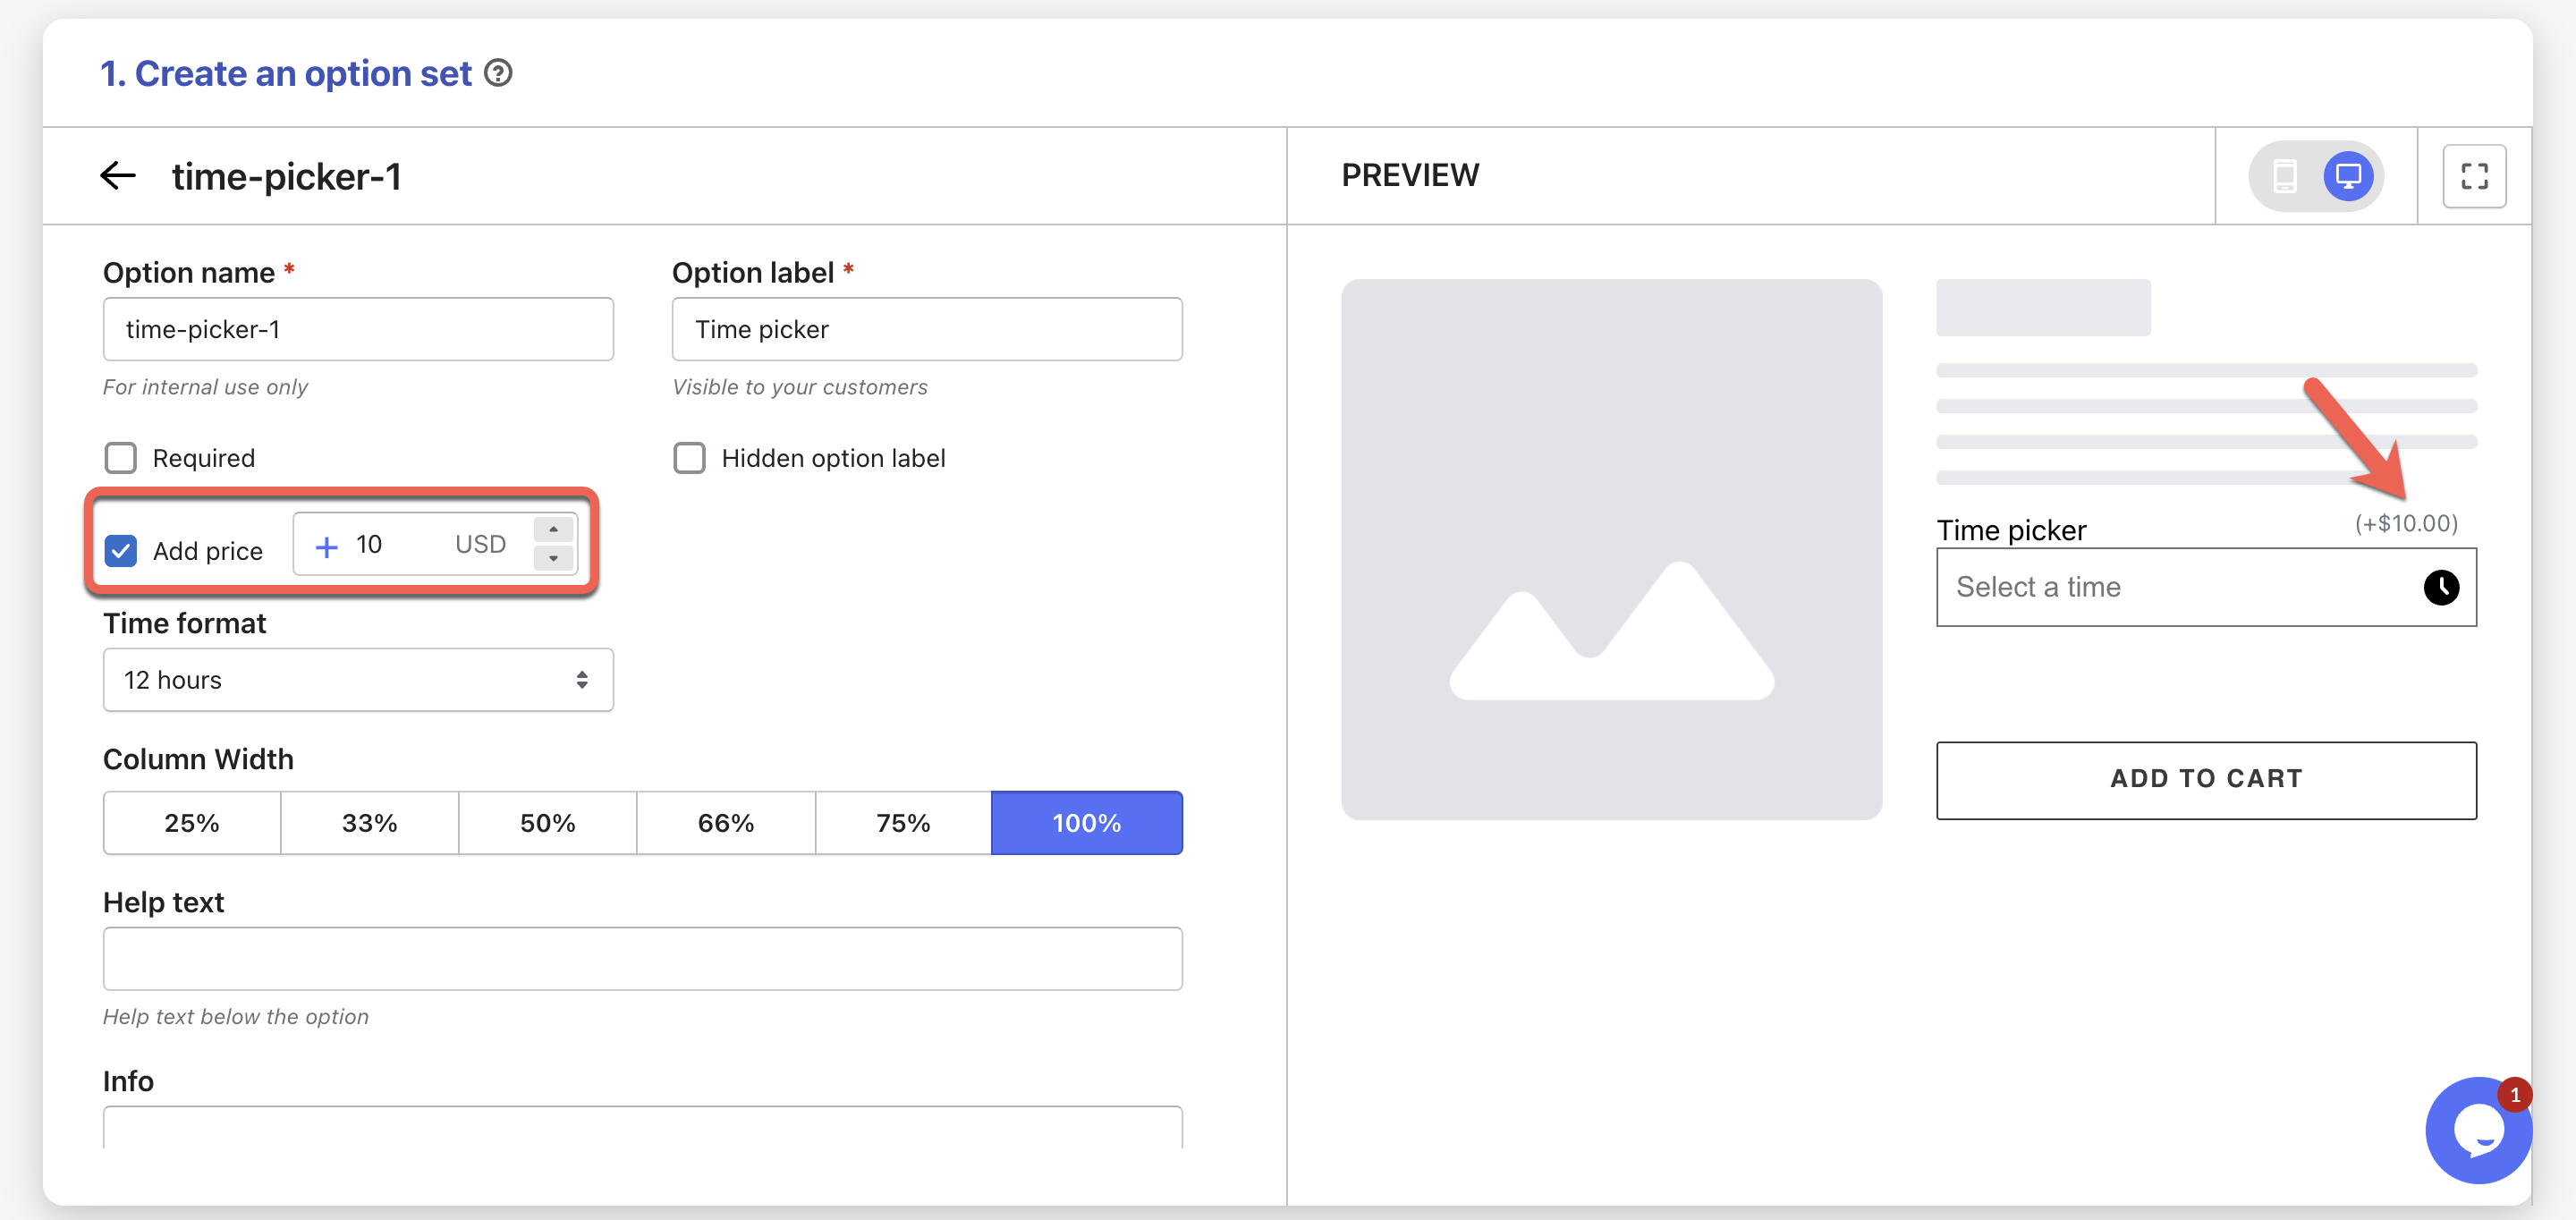Open the help icon beside Create an option set
This screenshot has height=1220, width=2576.
pyautogui.click(x=498, y=73)
